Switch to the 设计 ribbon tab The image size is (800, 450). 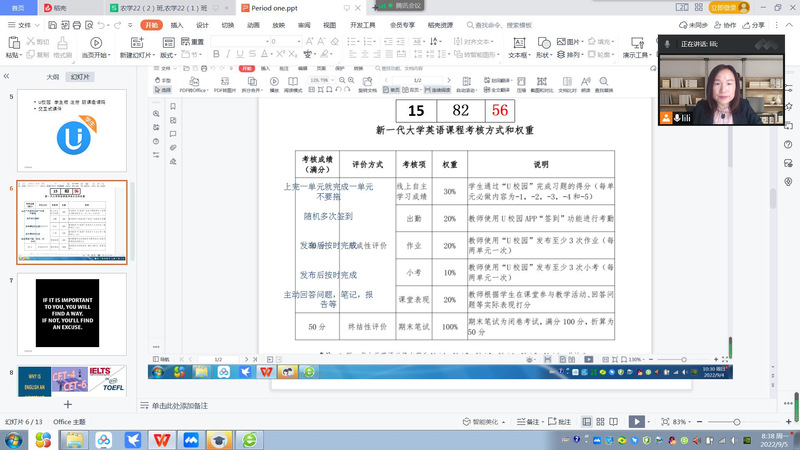pos(202,24)
